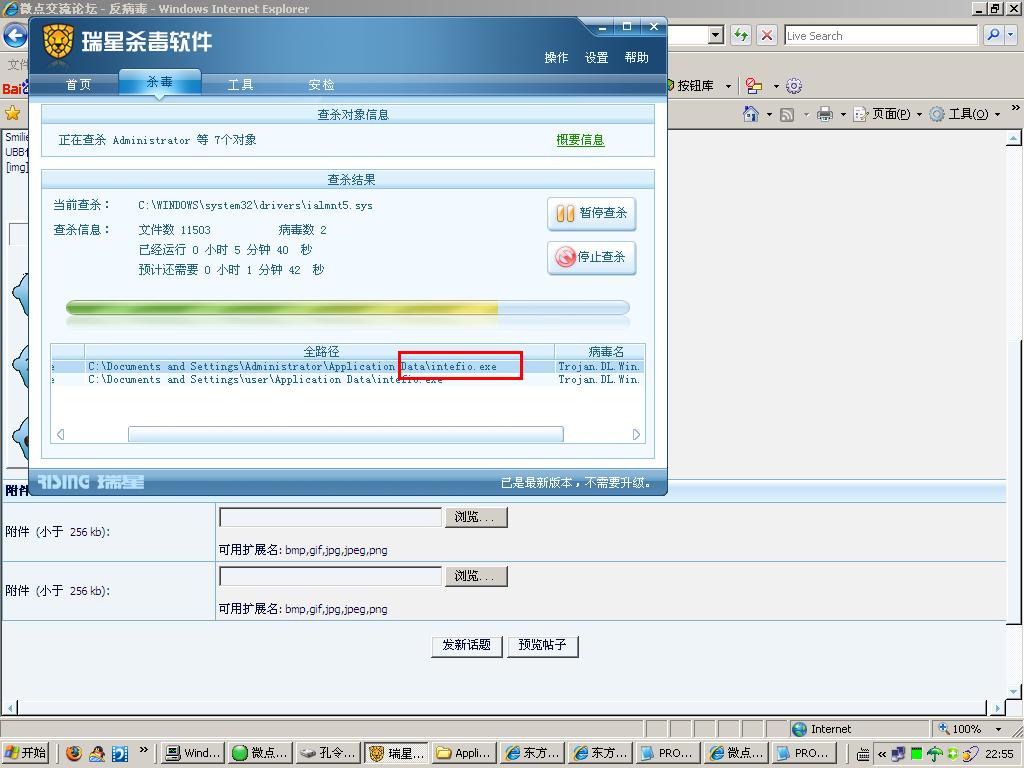The height and width of the screenshot is (768, 1024).
Task: Click the Live Search input box
Action: [x=881, y=35]
